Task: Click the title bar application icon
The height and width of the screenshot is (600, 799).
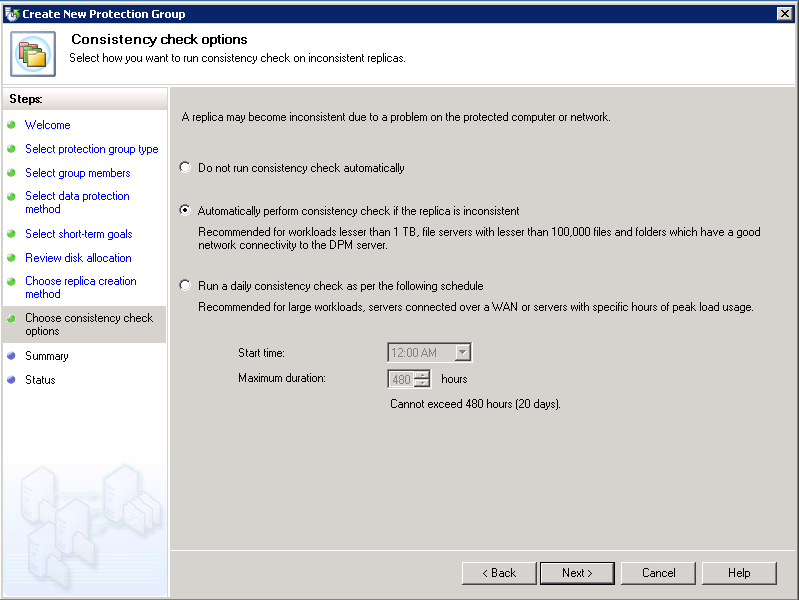Action: click(x=12, y=14)
